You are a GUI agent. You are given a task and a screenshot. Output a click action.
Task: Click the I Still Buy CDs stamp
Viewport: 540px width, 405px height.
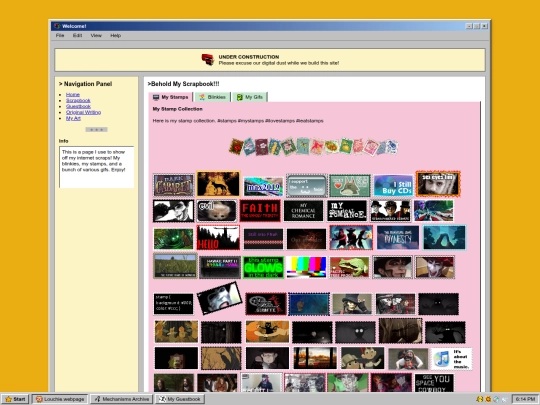[393, 185]
